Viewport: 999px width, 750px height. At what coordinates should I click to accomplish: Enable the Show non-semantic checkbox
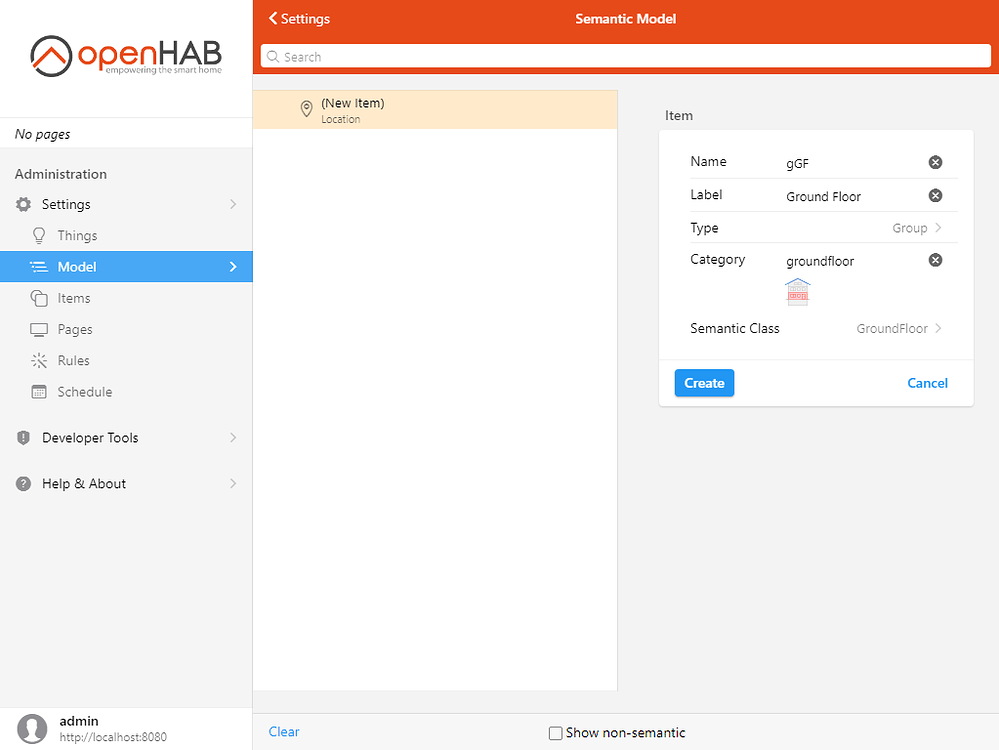pyautogui.click(x=555, y=733)
